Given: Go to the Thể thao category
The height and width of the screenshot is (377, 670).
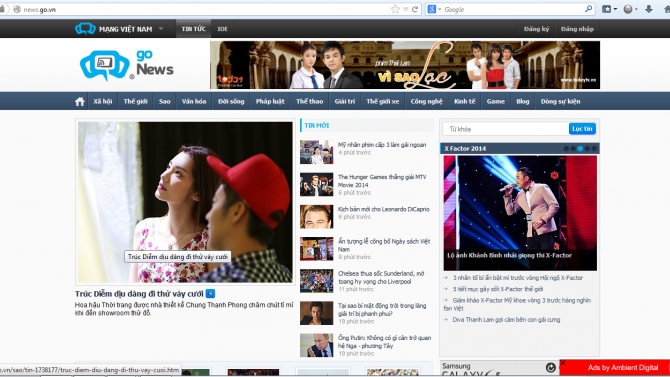Looking at the screenshot, I should pyautogui.click(x=310, y=101).
